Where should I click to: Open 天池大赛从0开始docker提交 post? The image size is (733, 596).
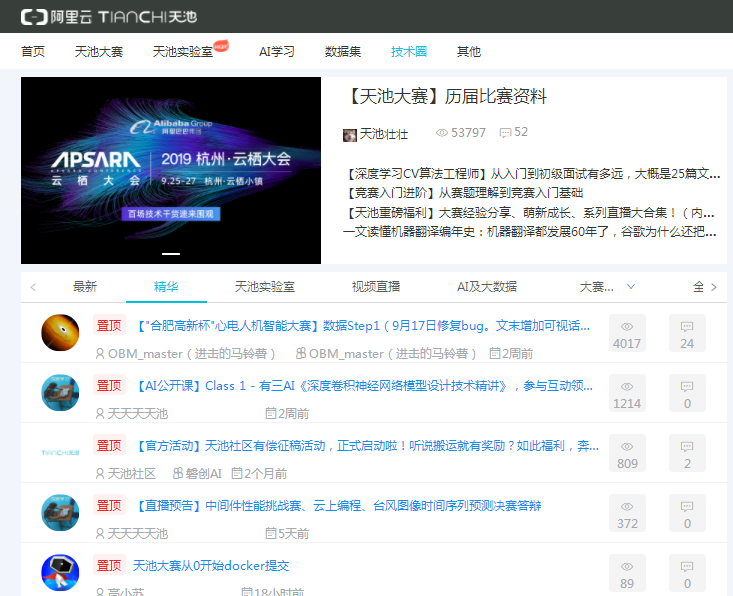pos(211,566)
